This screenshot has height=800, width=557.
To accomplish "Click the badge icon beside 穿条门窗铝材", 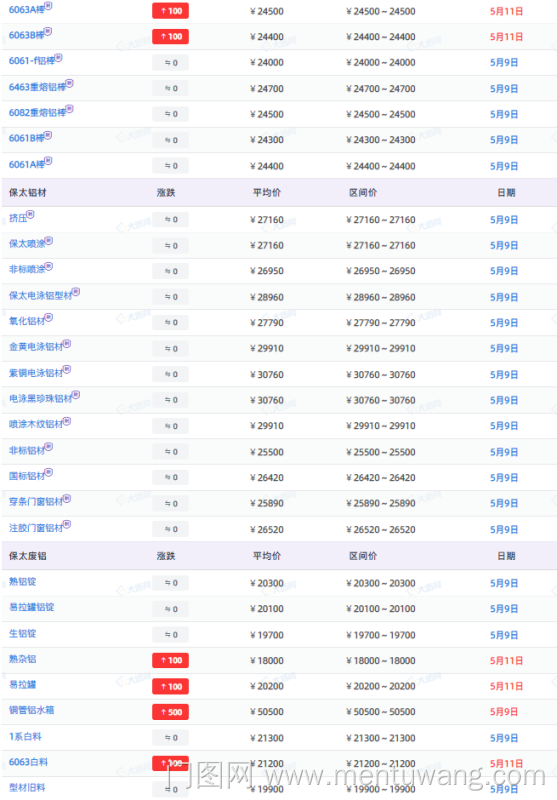I will (67, 498).
